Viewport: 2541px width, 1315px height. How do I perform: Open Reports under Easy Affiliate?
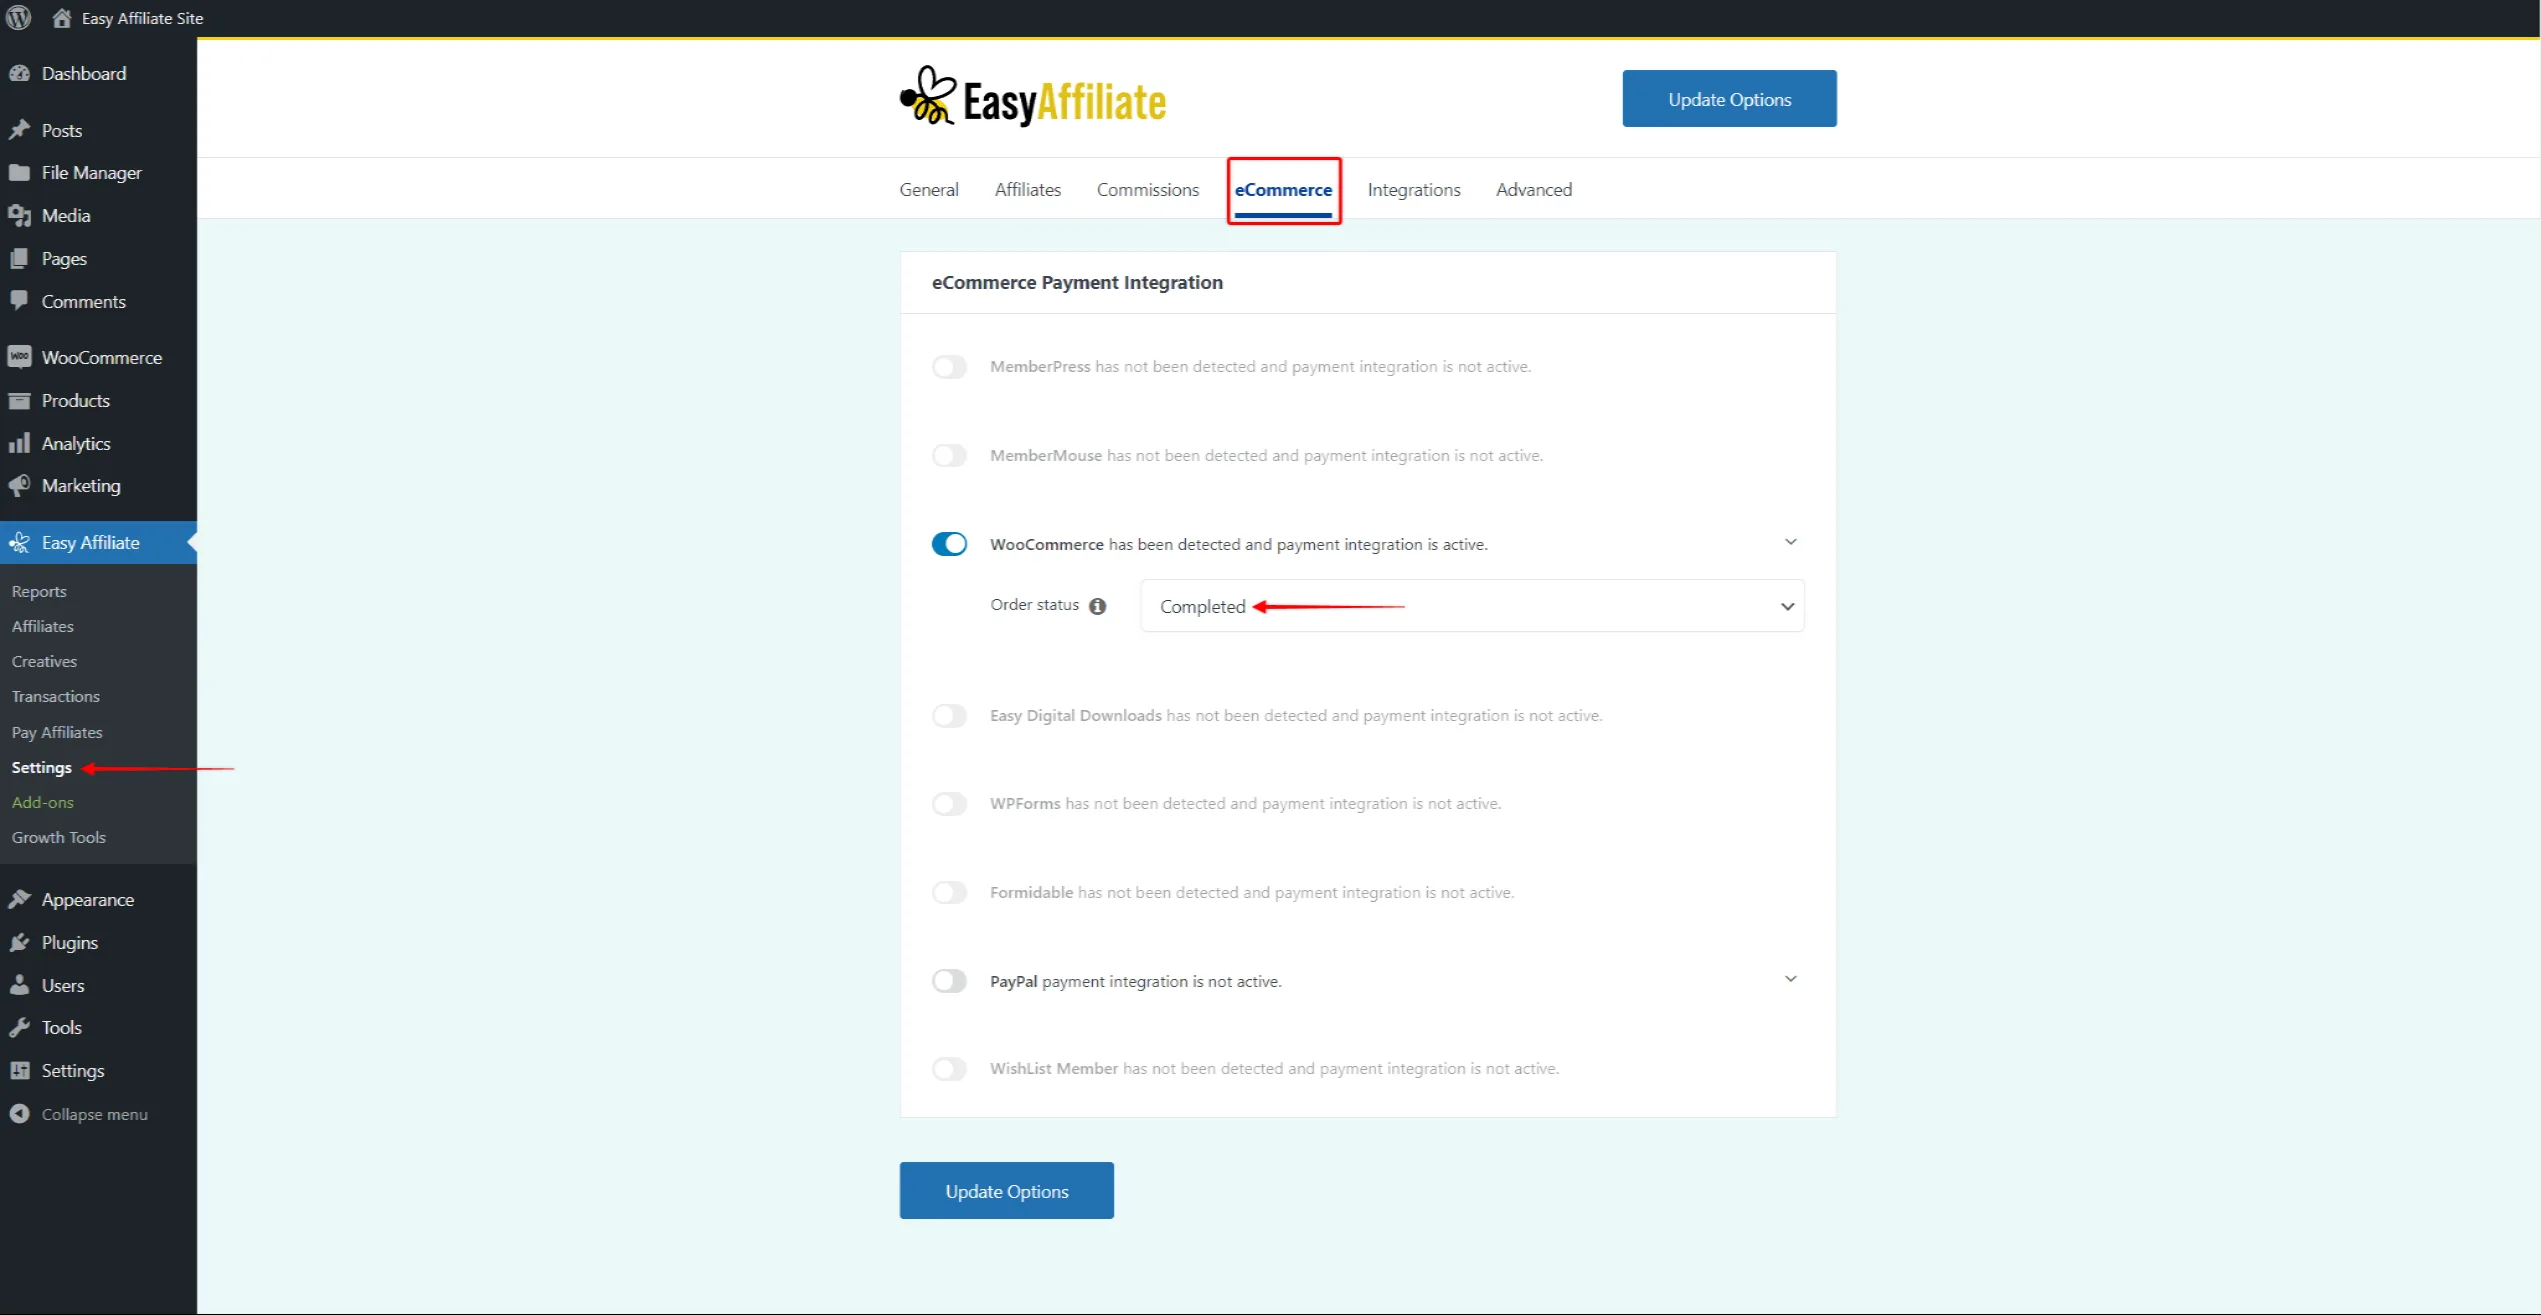click(39, 592)
